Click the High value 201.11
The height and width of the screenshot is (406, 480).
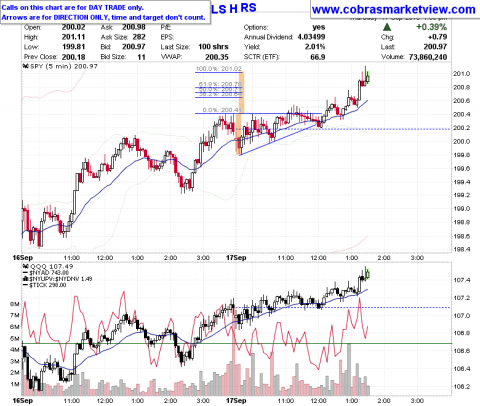pos(73,37)
